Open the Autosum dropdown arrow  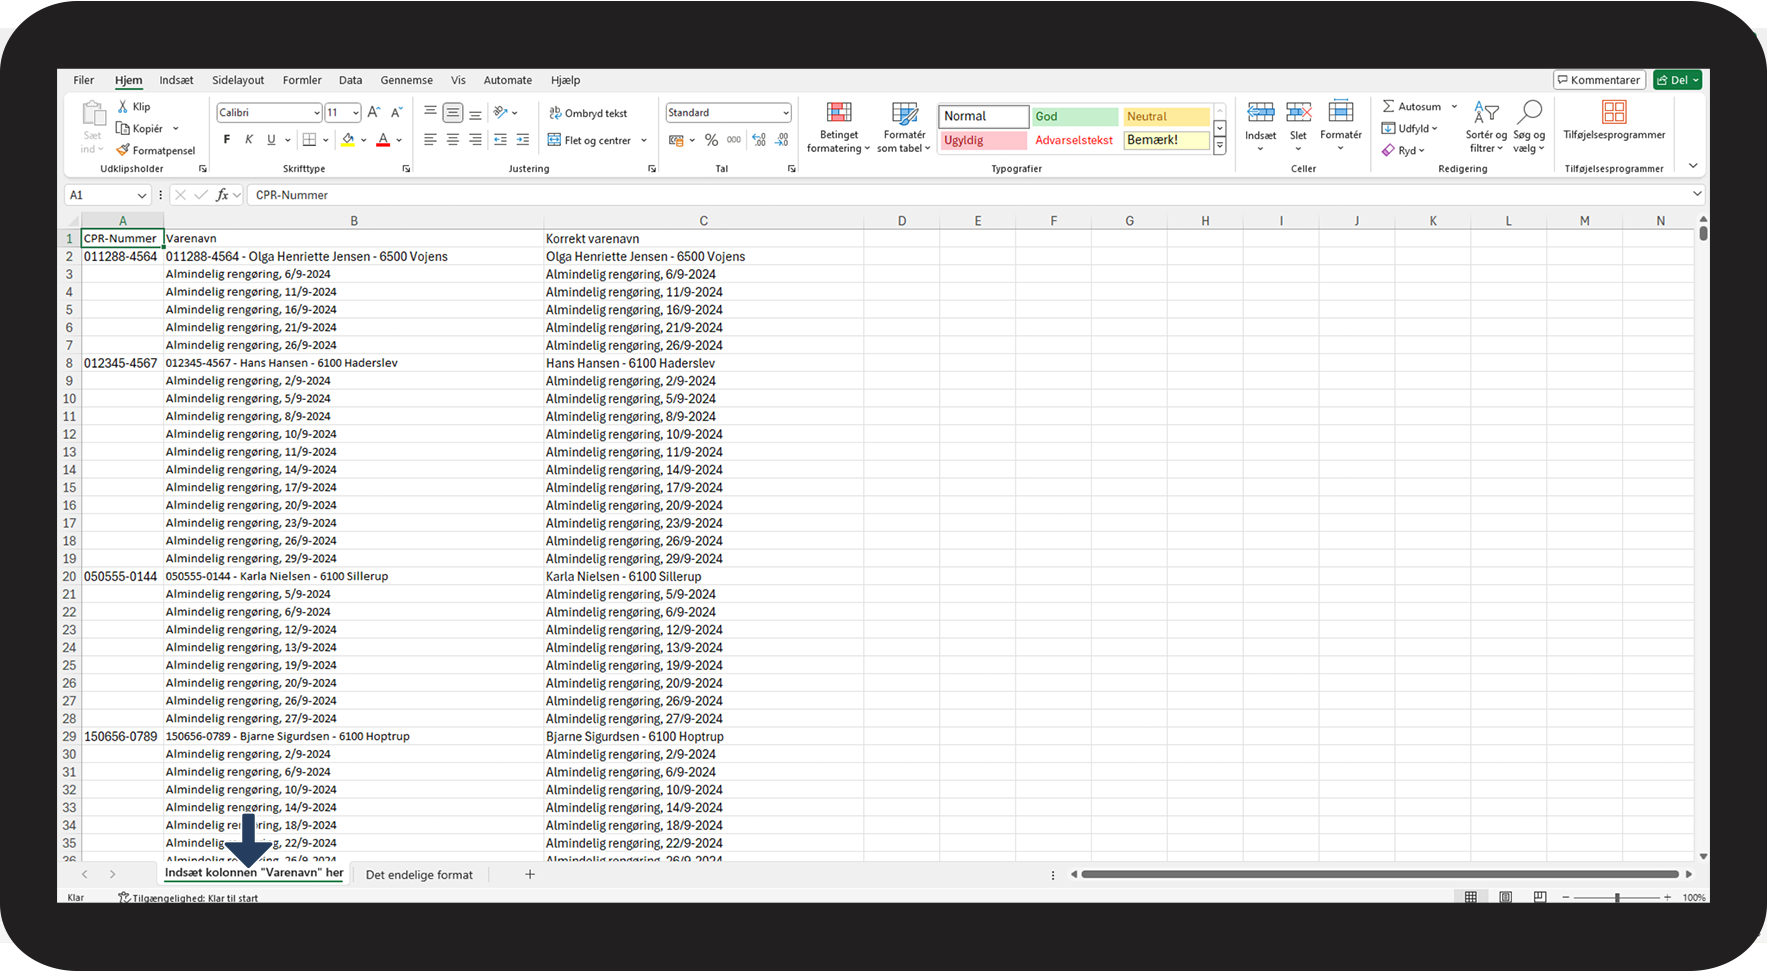1454,107
